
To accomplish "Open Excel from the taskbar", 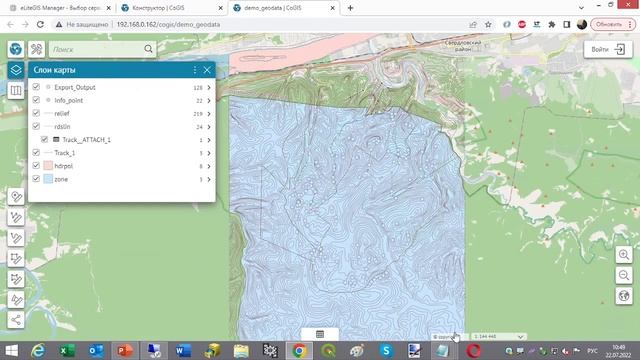I will point(67,351).
